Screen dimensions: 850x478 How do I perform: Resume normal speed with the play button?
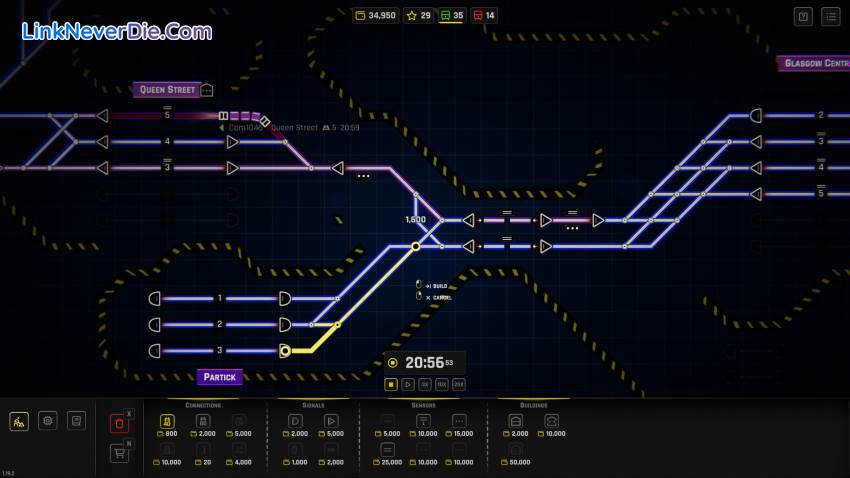pos(408,384)
